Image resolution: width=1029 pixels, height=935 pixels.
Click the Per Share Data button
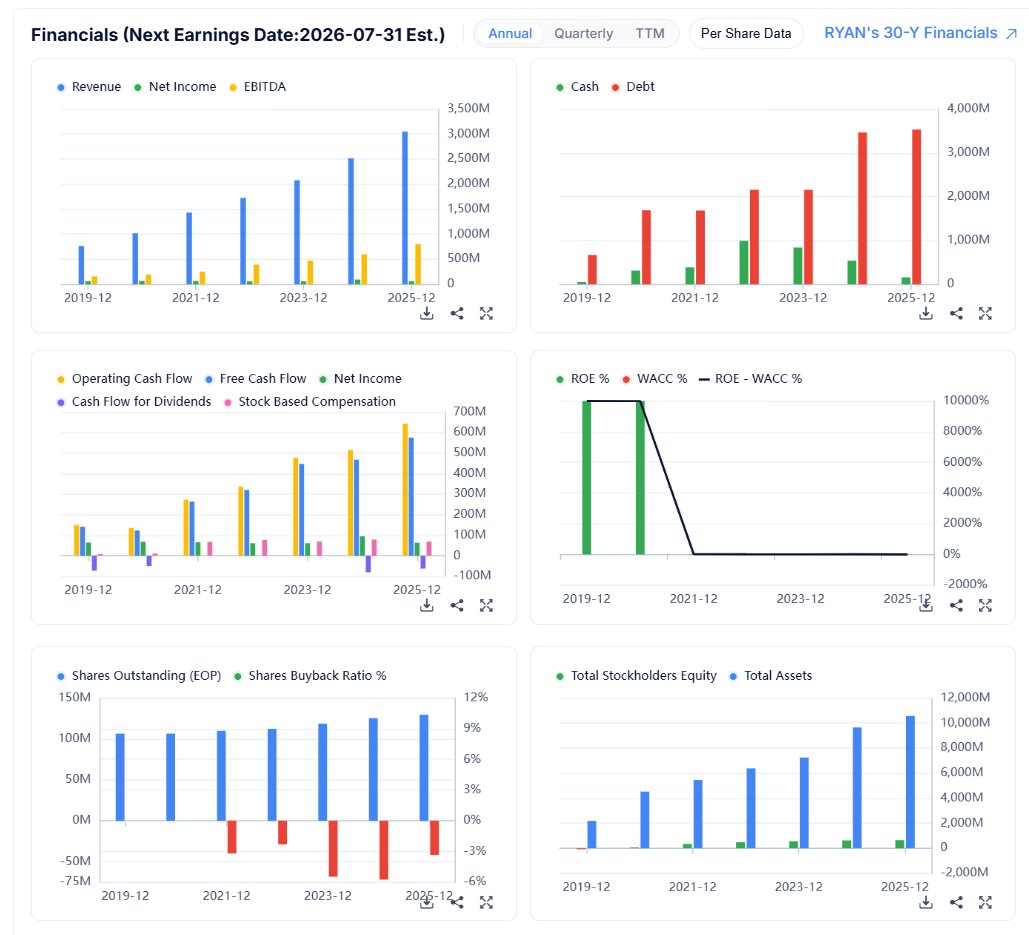point(746,33)
